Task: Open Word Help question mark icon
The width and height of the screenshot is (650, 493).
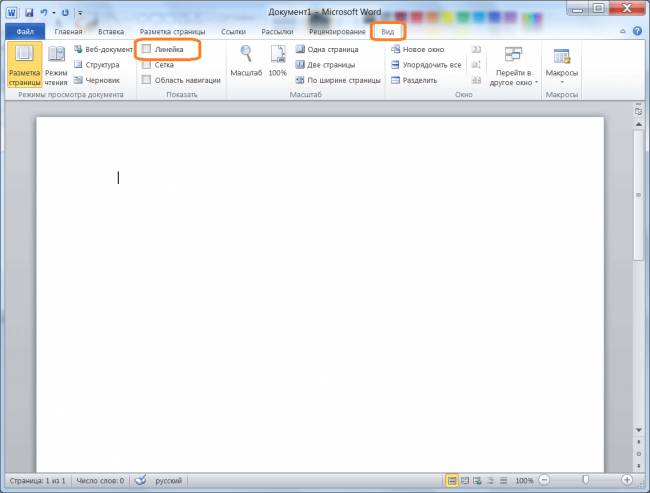Action: click(x=637, y=31)
